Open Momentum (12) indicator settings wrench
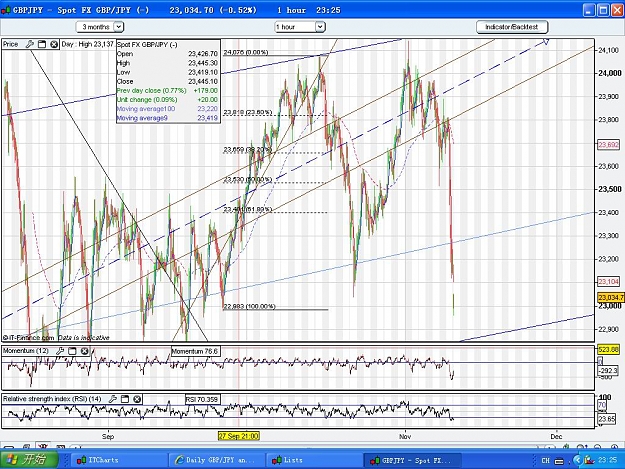Image resolution: width=625 pixels, height=469 pixels. tap(60, 351)
